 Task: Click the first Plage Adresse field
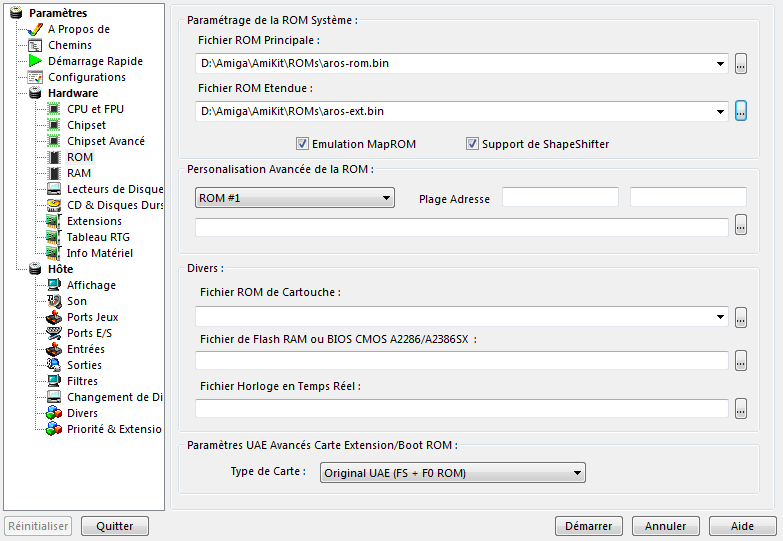[560, 197]
